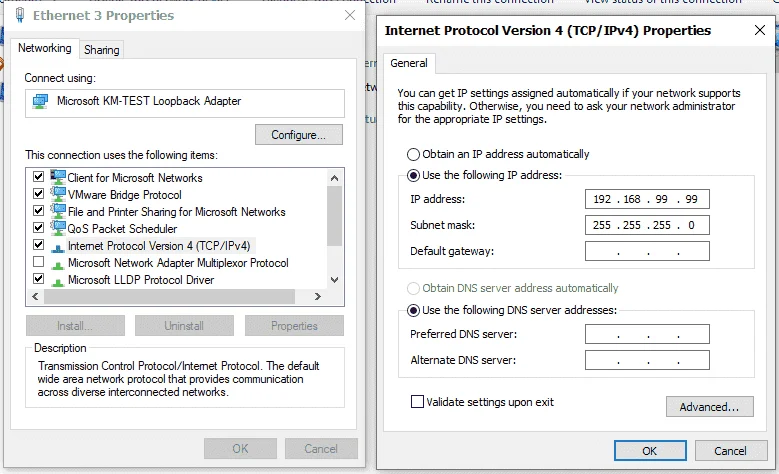The image size is (779, 474).
Task: Click the vertical scrollbar thumb in items list
Action: (x=334, y=216)
